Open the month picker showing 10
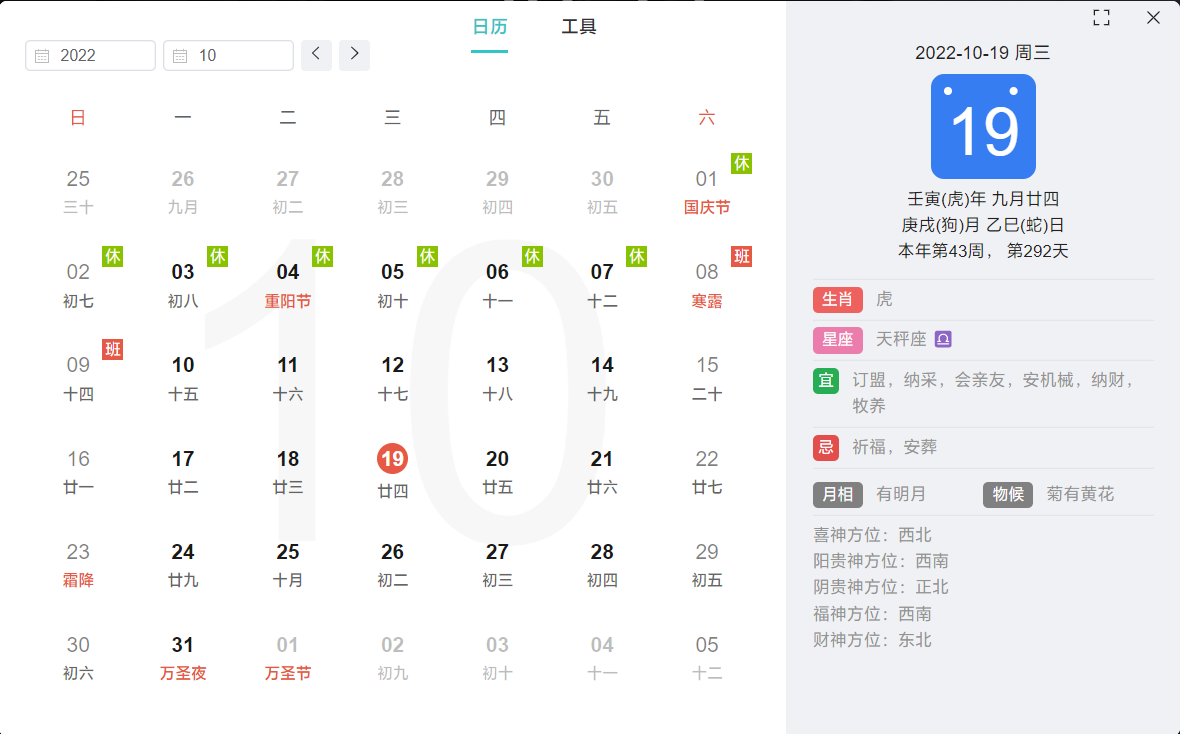This screenshot has width=1180, height=734. click(x=228, y=56)
